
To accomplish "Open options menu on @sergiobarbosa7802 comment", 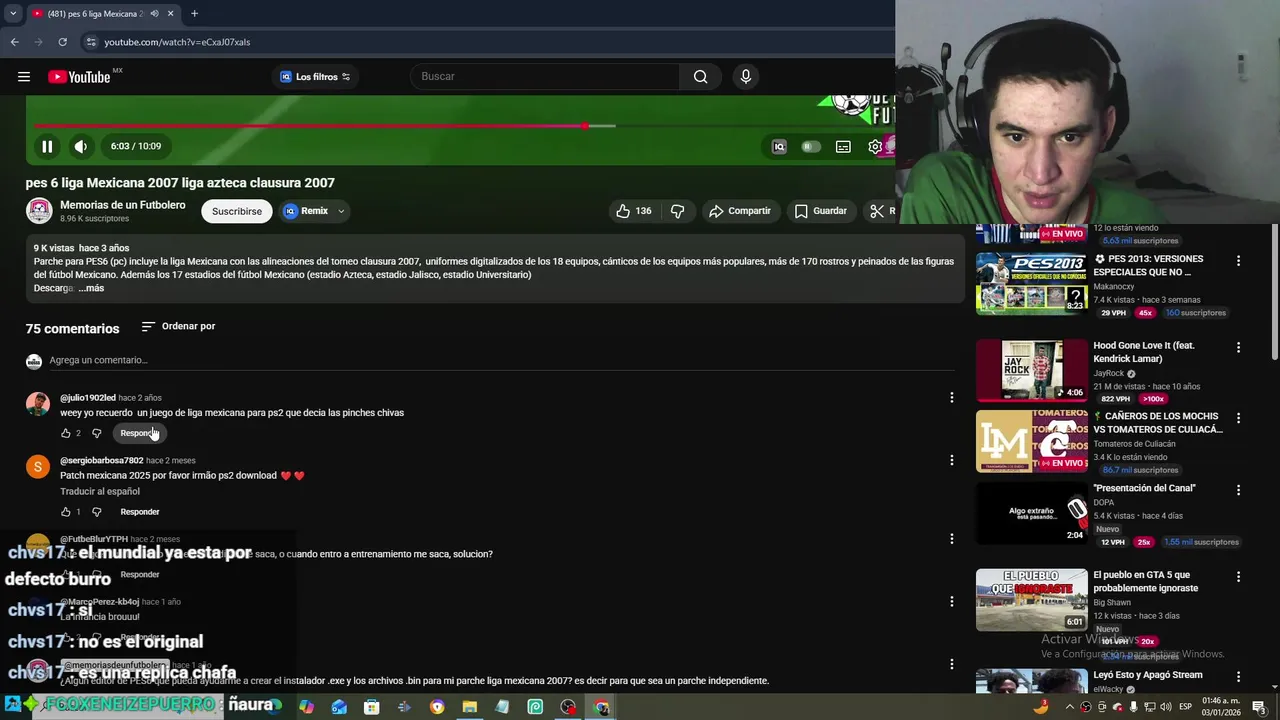I will [951, 461].
